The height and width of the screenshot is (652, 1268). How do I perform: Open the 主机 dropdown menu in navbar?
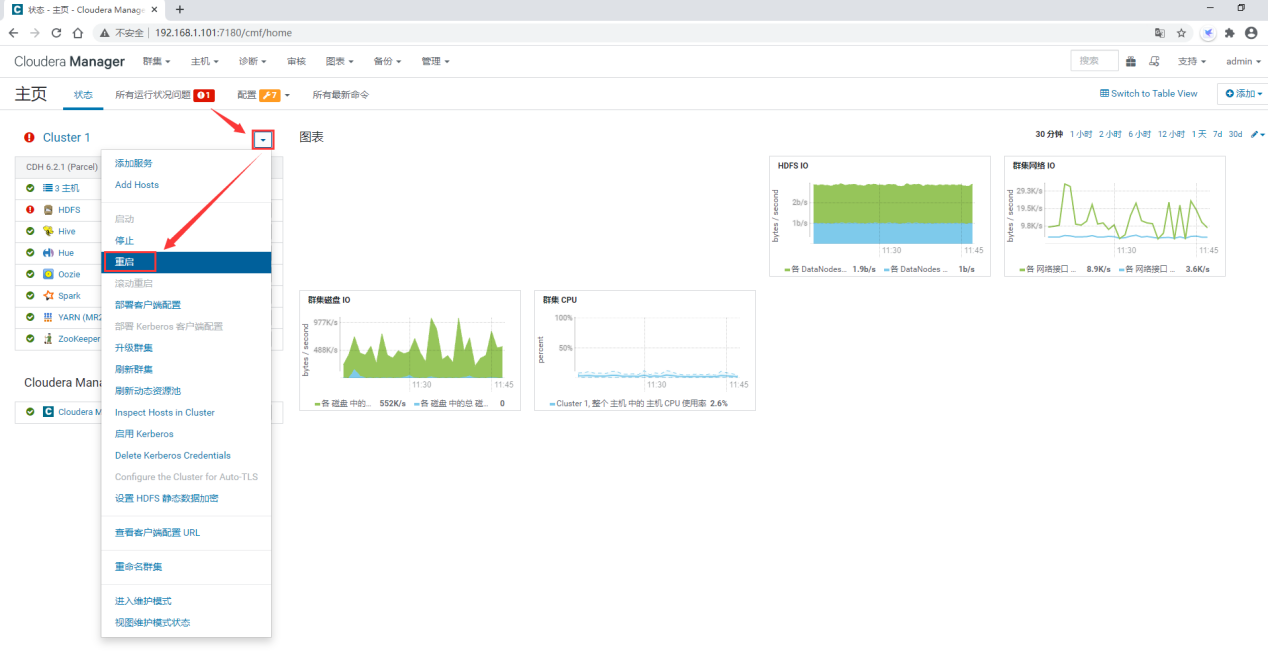tap(205, 61)
